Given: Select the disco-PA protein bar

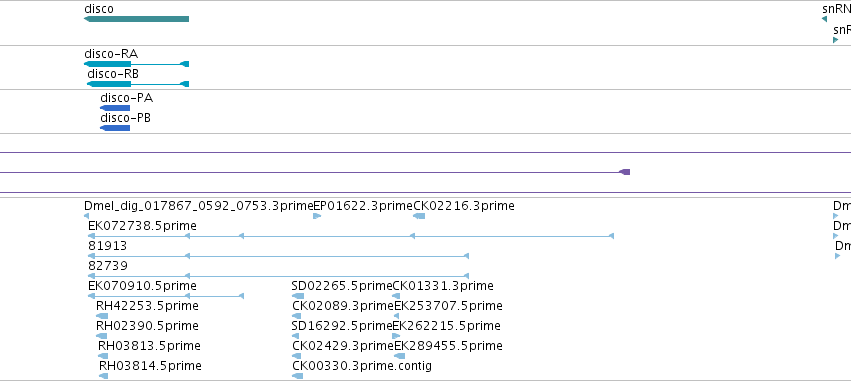Looking at the screenshot, I should click(115, 108).
